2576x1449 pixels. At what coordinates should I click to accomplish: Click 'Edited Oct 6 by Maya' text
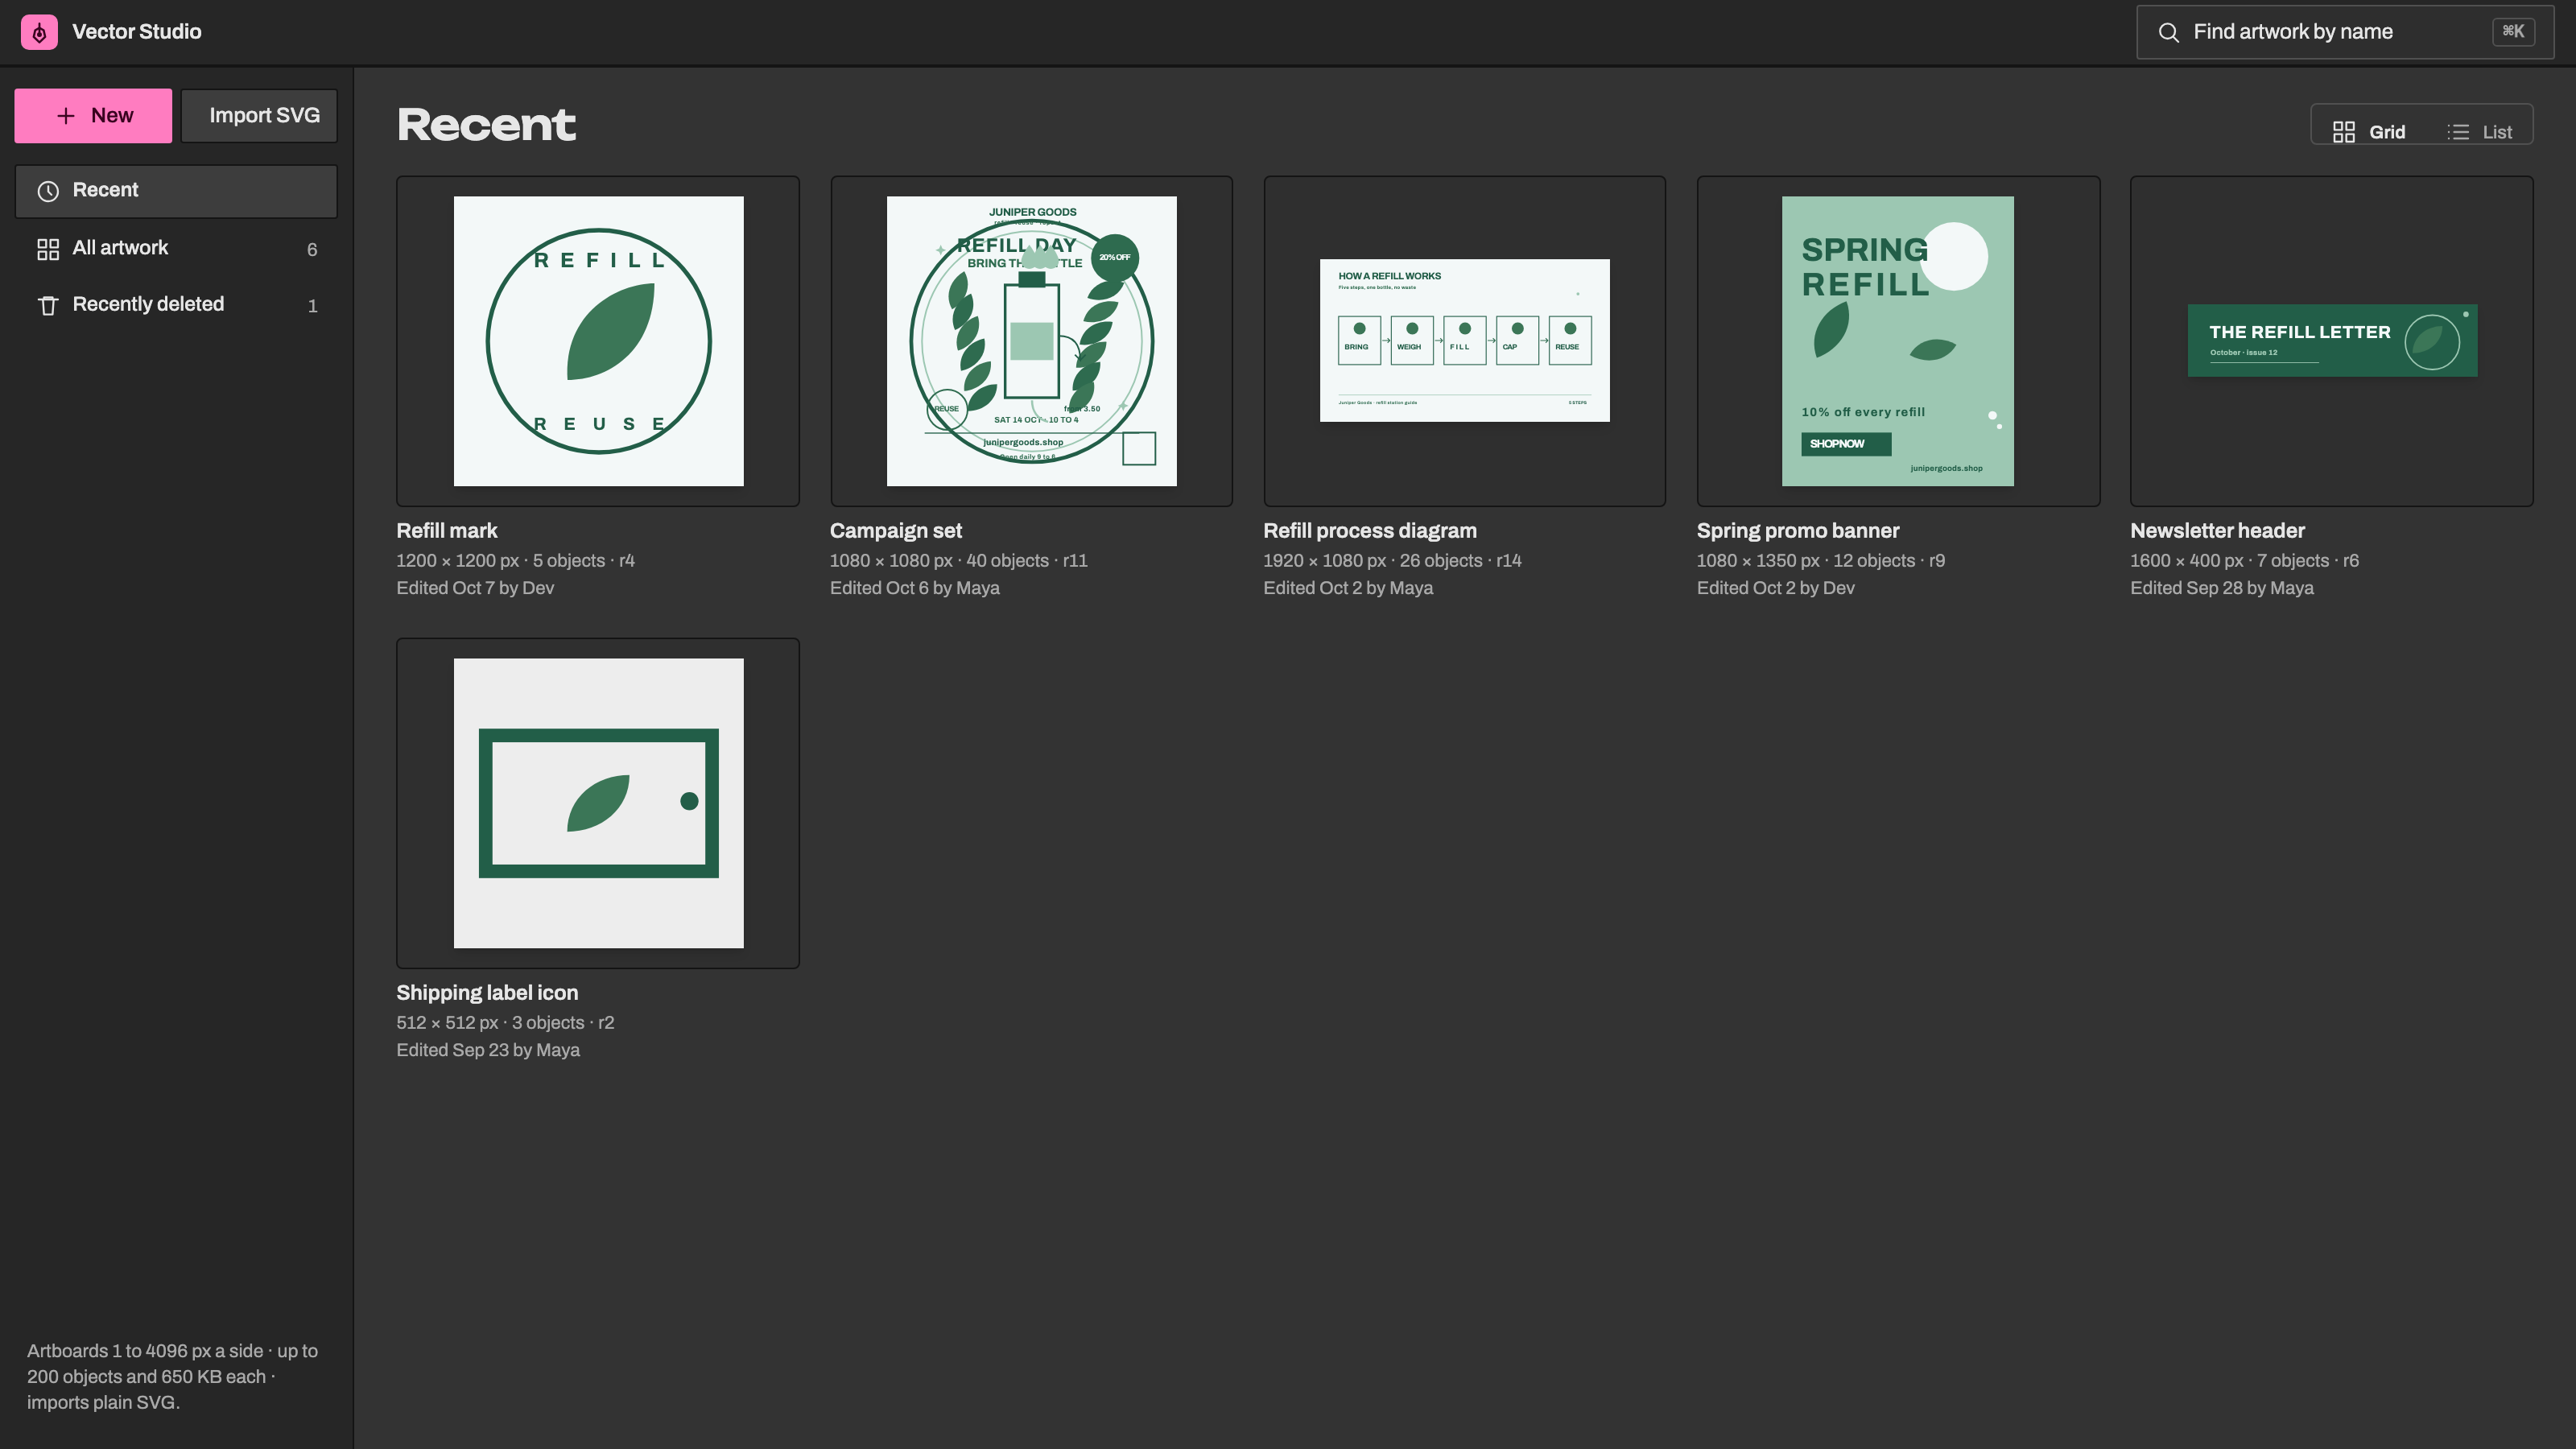point(915,588)
